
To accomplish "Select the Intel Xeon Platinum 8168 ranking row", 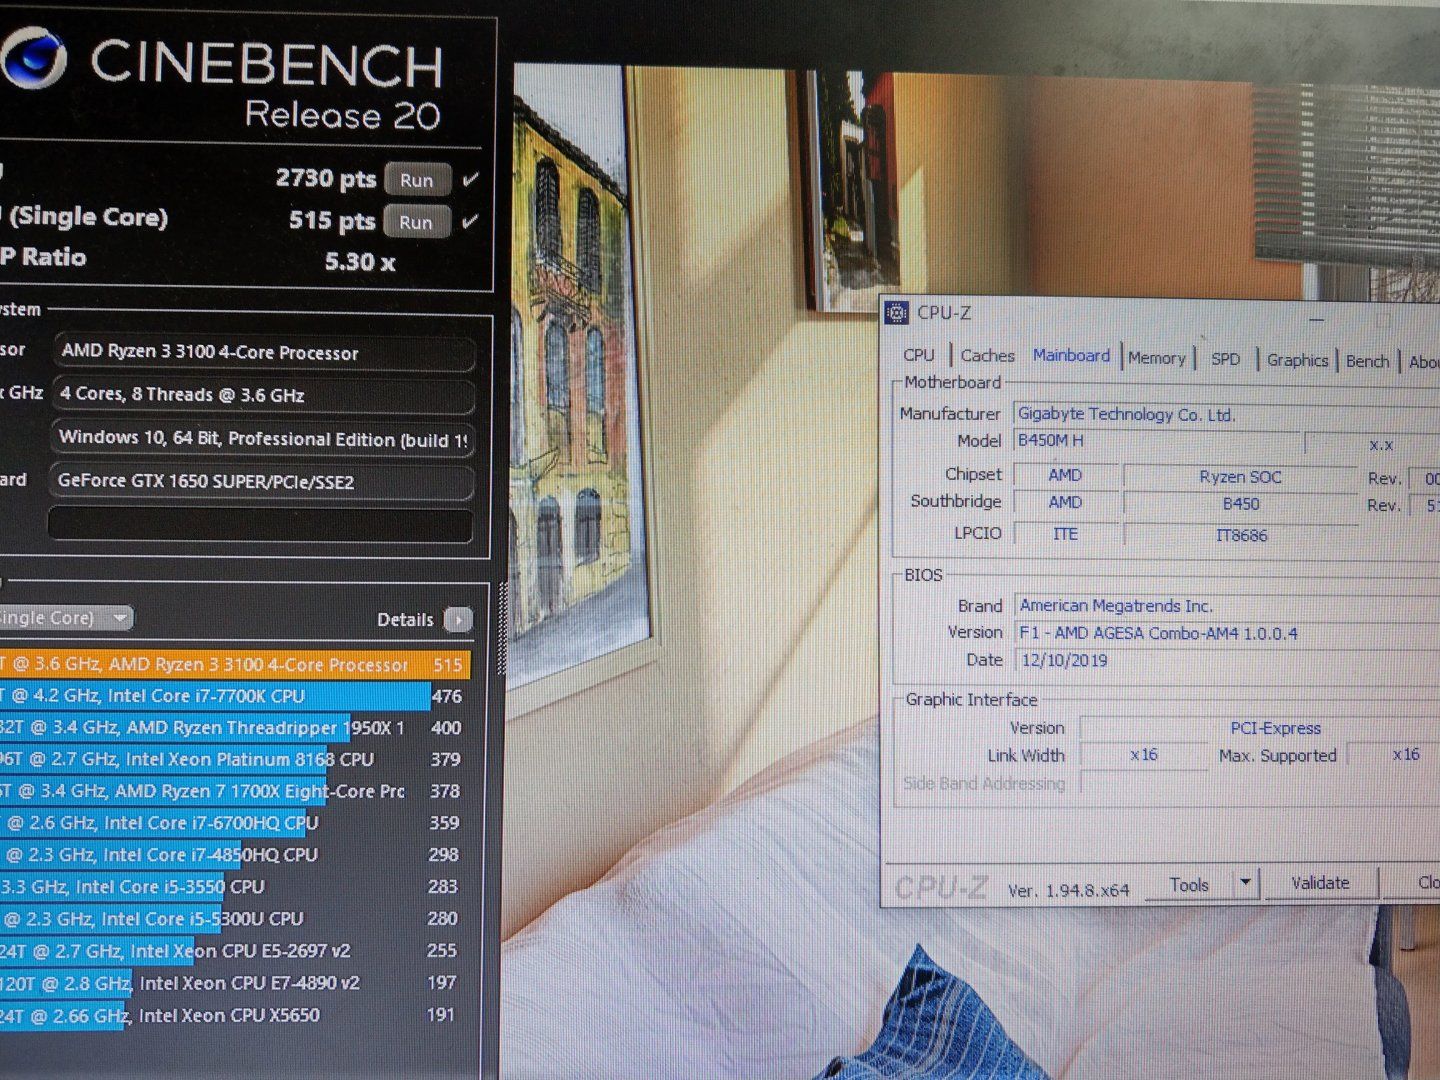I will 234,760.
